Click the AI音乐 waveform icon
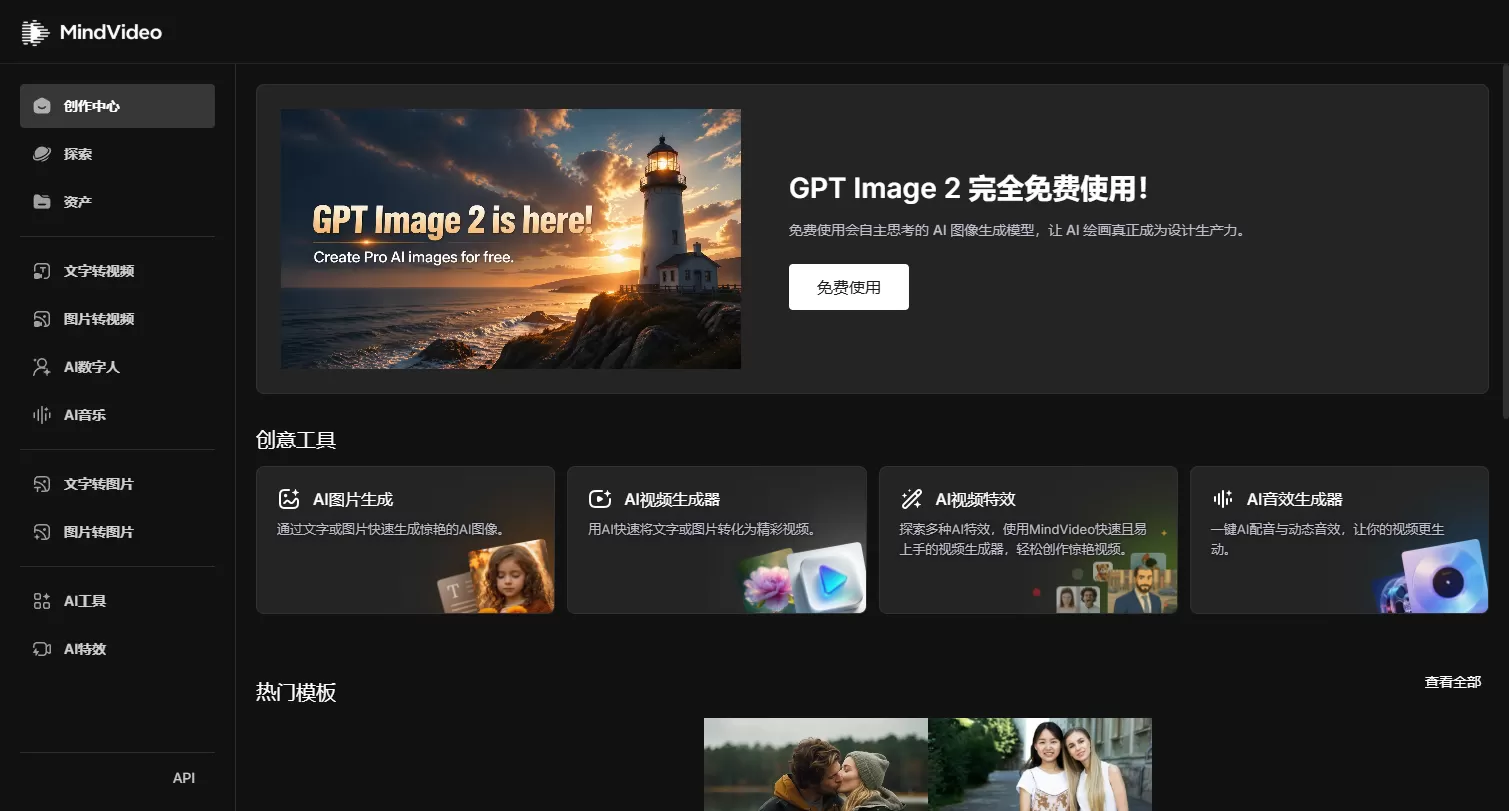This screenshot has width=1509, height=811. coord(42,415)
